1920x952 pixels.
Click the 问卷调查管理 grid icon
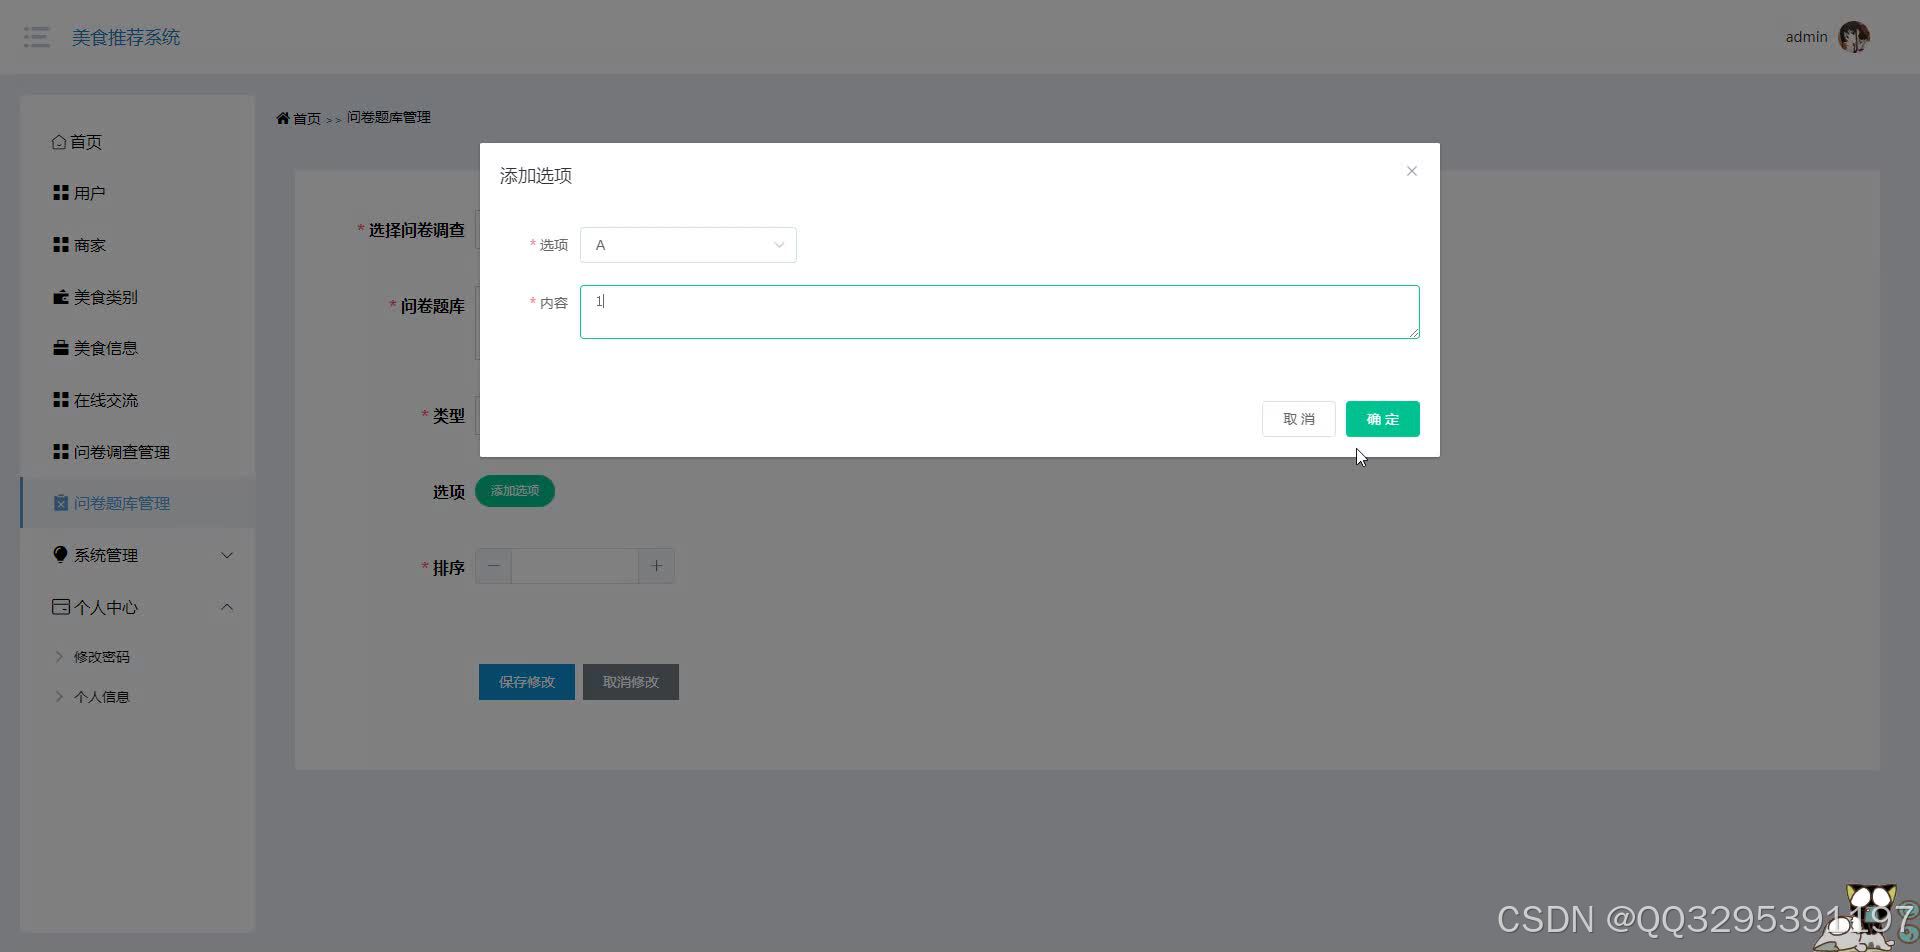pos(61,451)
